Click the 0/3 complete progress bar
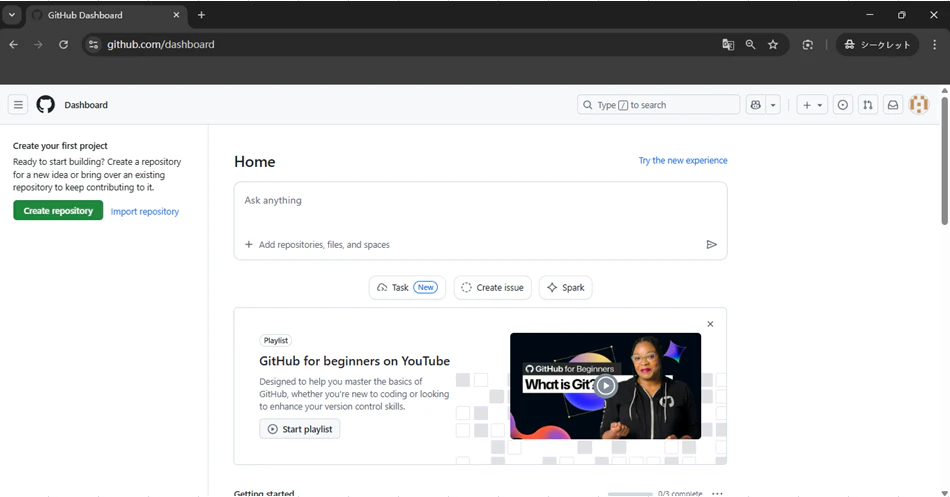Image resolution: width=950 pixels, height=497 pixels. [x=630, y=495]
